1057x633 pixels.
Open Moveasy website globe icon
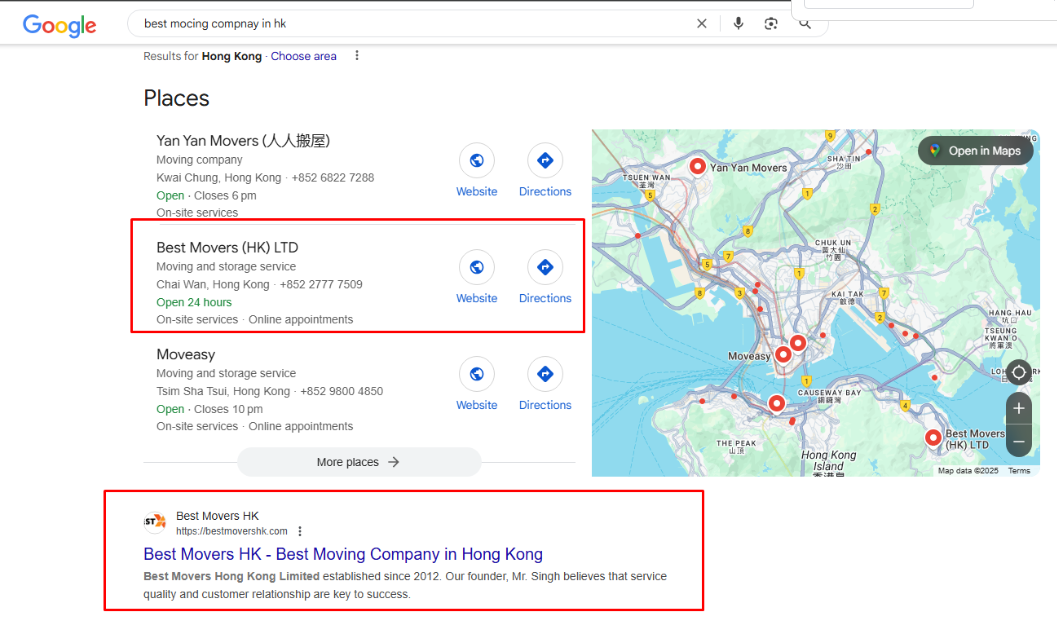point(477,373)
